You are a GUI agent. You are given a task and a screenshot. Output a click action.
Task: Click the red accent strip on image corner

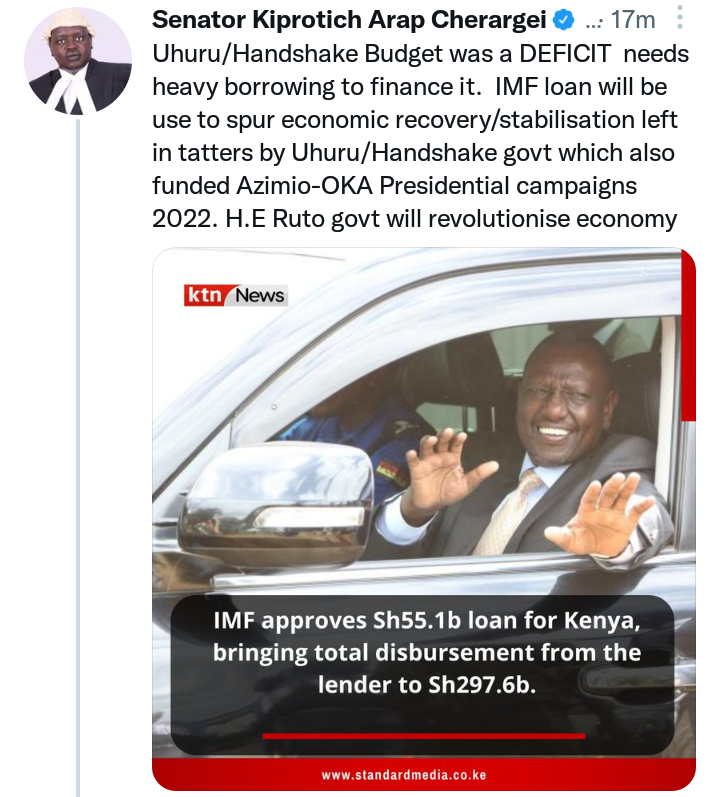688,335
